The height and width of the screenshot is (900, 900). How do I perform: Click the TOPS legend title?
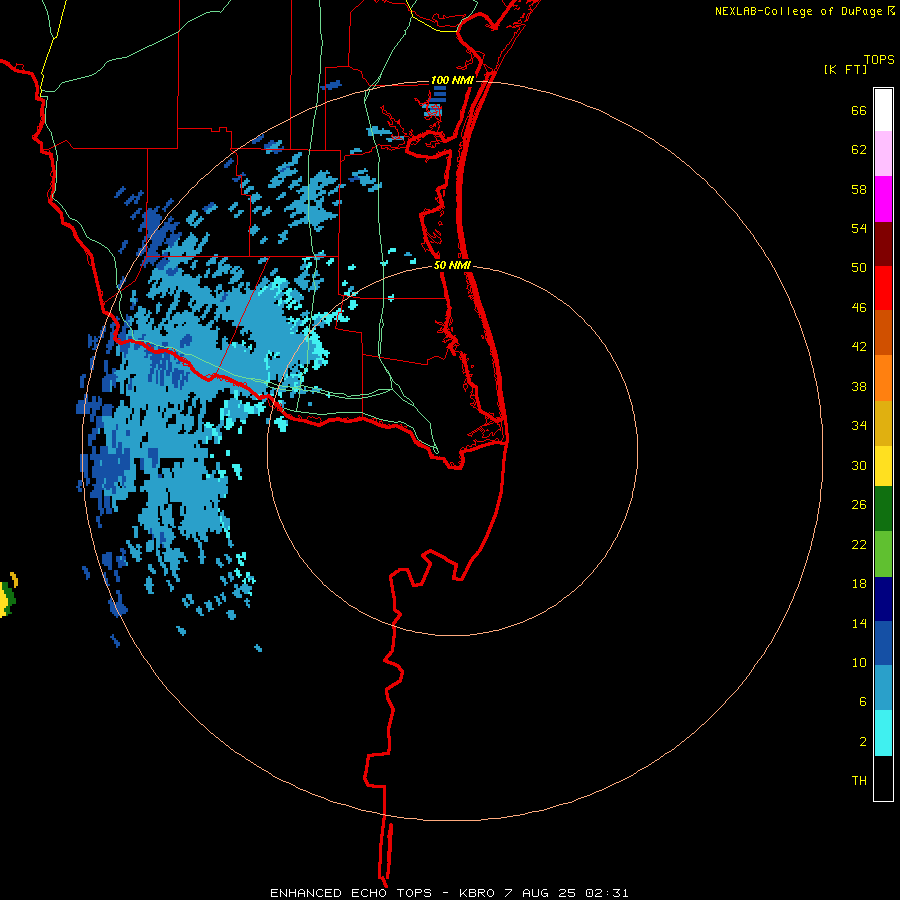879,59
